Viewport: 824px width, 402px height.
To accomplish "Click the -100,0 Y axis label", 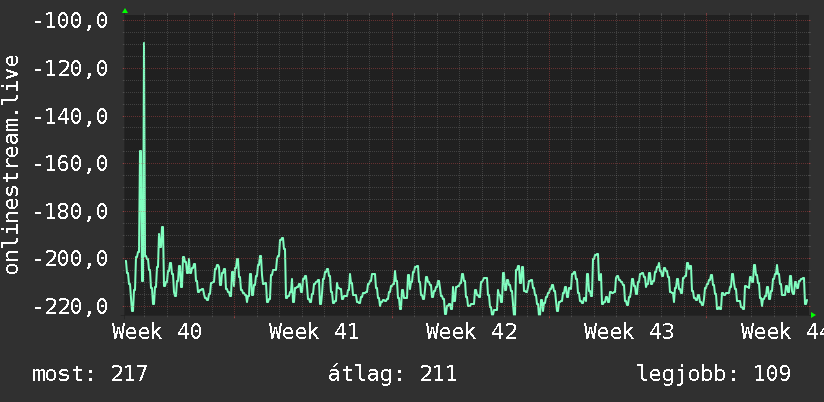I will (x=70, y=22).
